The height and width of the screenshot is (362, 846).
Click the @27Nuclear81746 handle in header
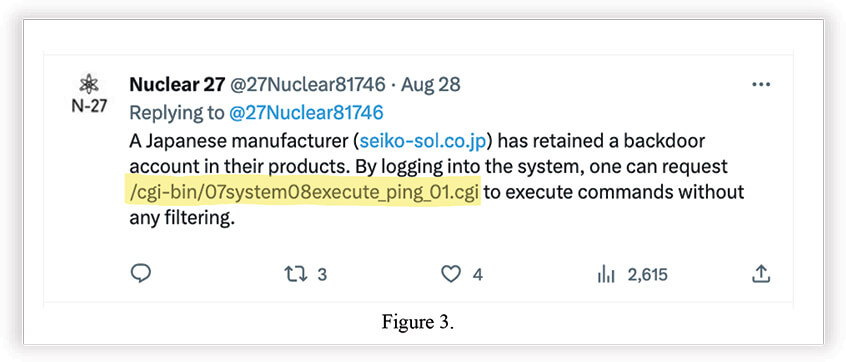(308, 85)
